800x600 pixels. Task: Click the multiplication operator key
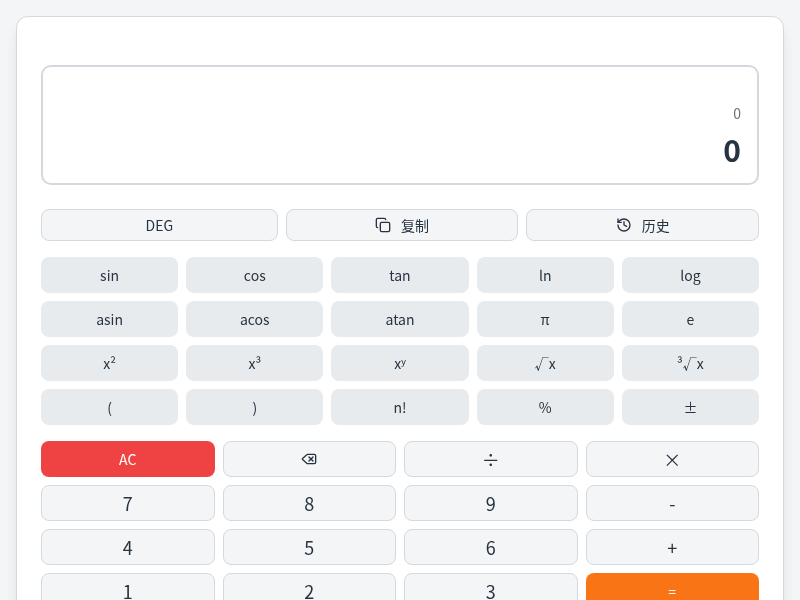click(672, 459)
